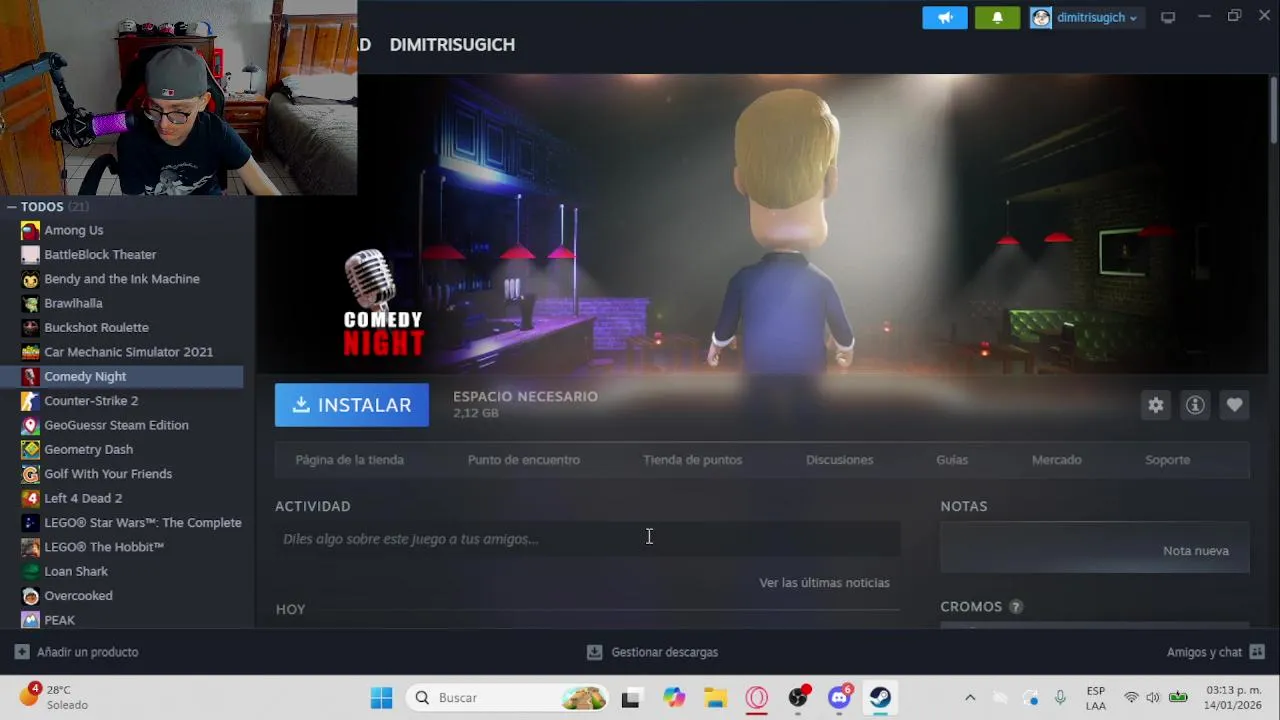The height and width of the screenshot is (720, 1280).
Task: Click the weather widget 28°C Soleado
Action: coord(55,697)
